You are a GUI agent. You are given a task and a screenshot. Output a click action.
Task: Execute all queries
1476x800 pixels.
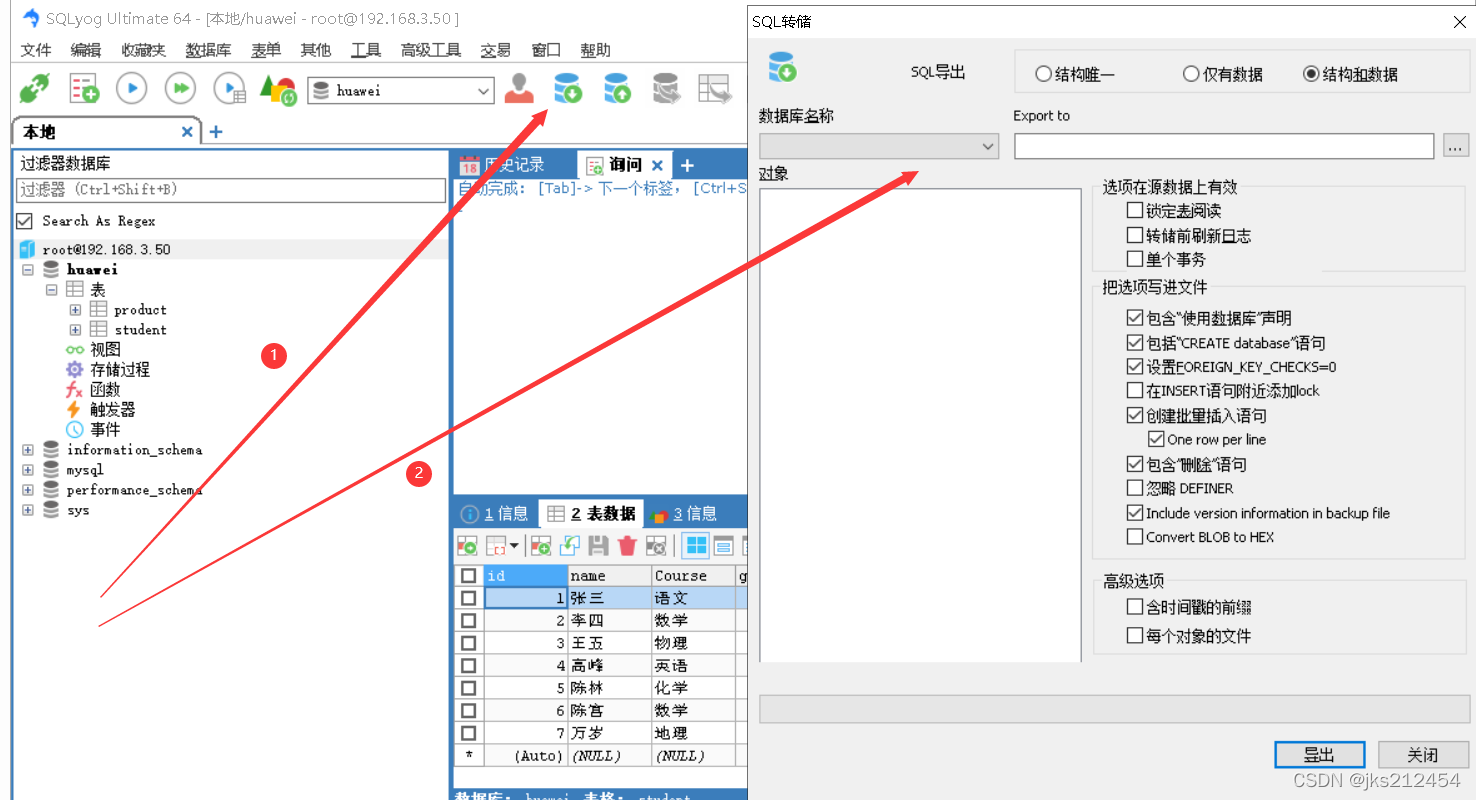click(180, 88)
